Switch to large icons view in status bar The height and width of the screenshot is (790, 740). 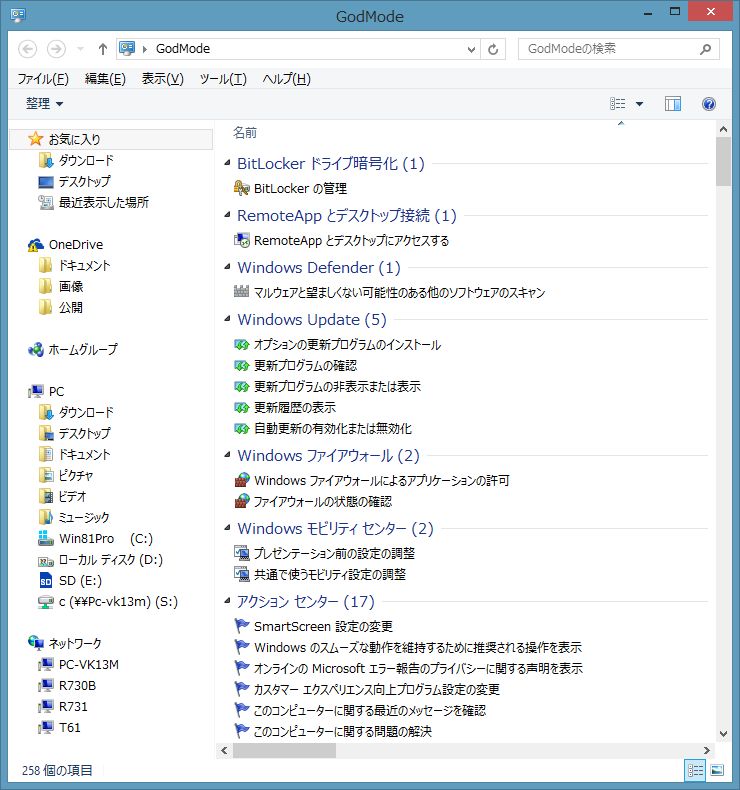(717, 770)
